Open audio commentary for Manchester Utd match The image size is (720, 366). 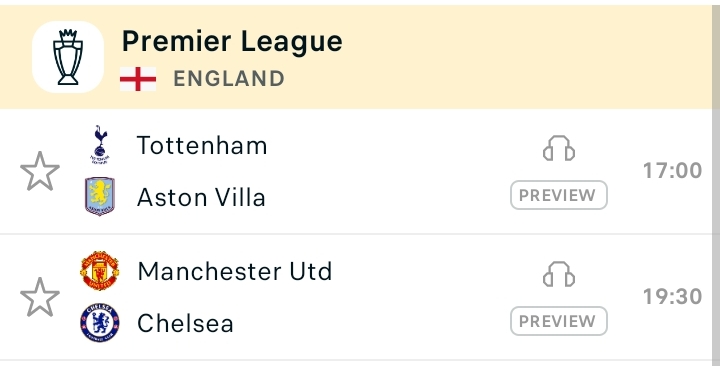click(x=559, y=274)
